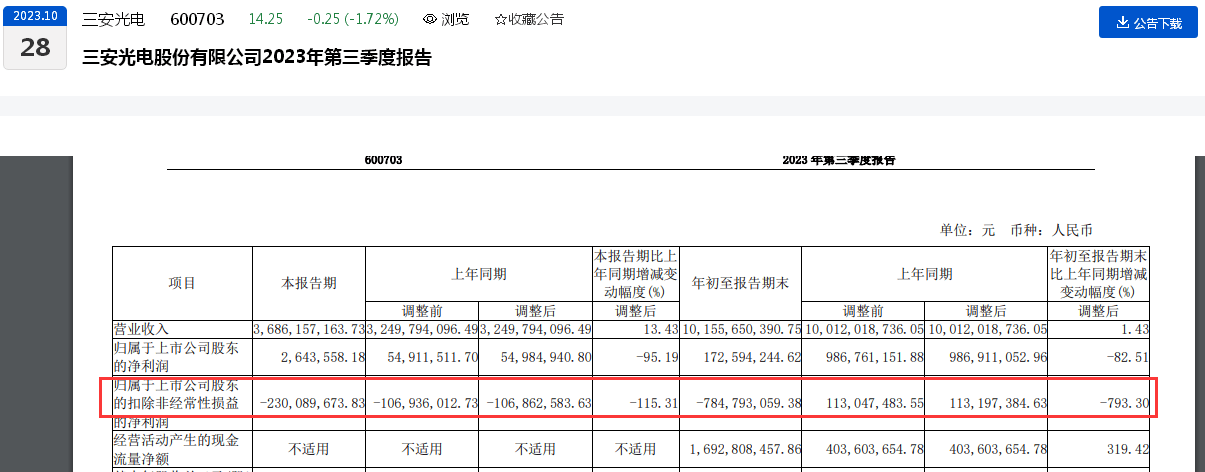Open the 三安光电 stock name link

click(113, 19)
